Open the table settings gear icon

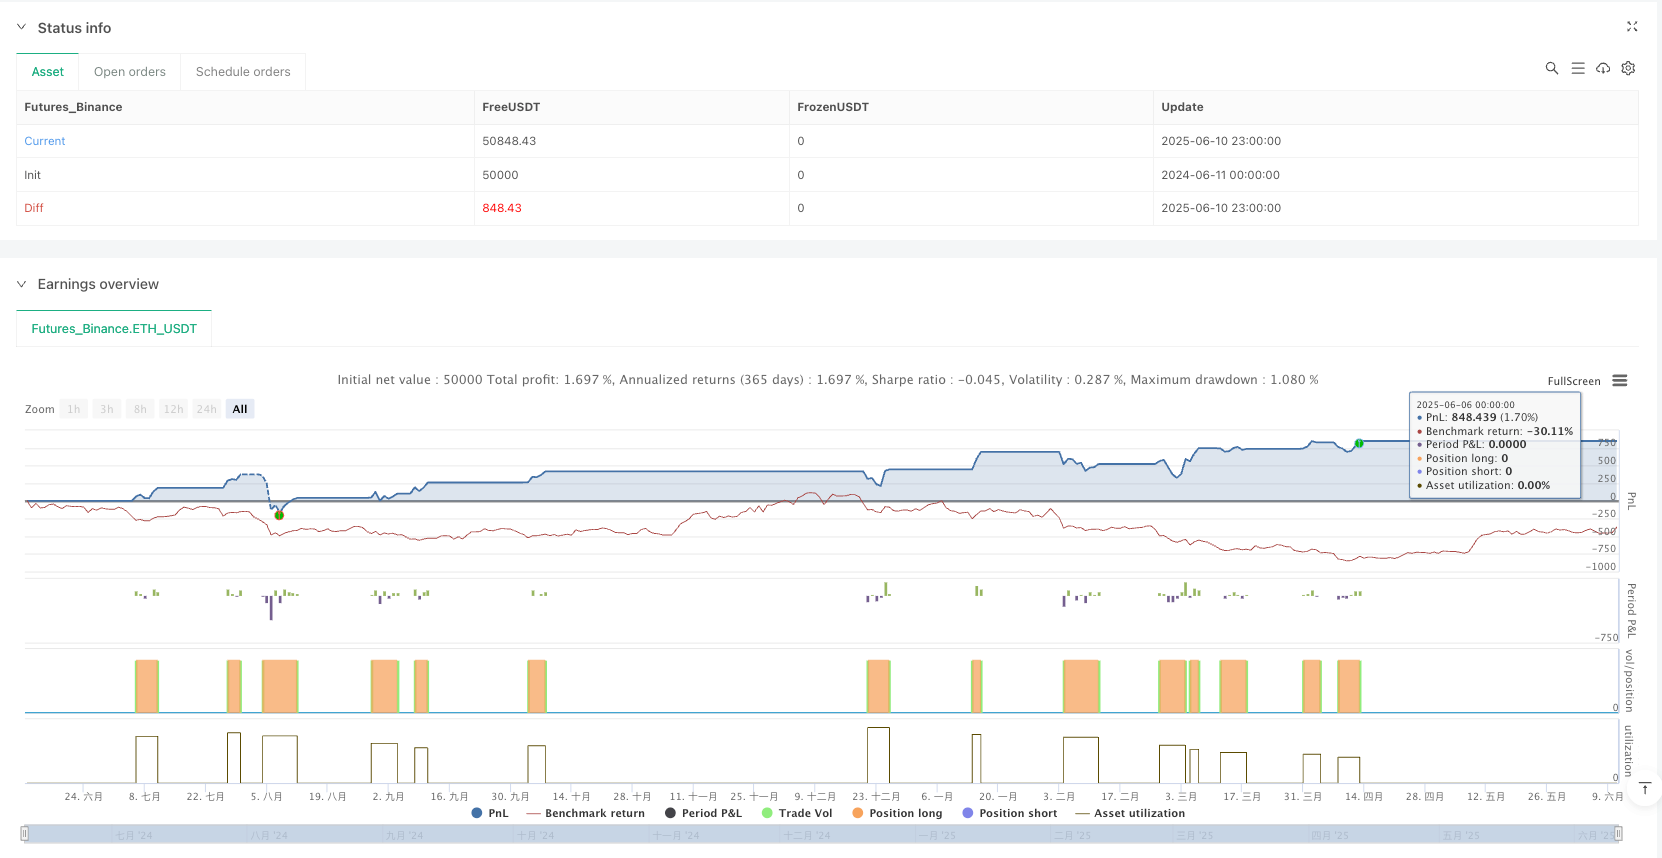tap(1628, 68)
